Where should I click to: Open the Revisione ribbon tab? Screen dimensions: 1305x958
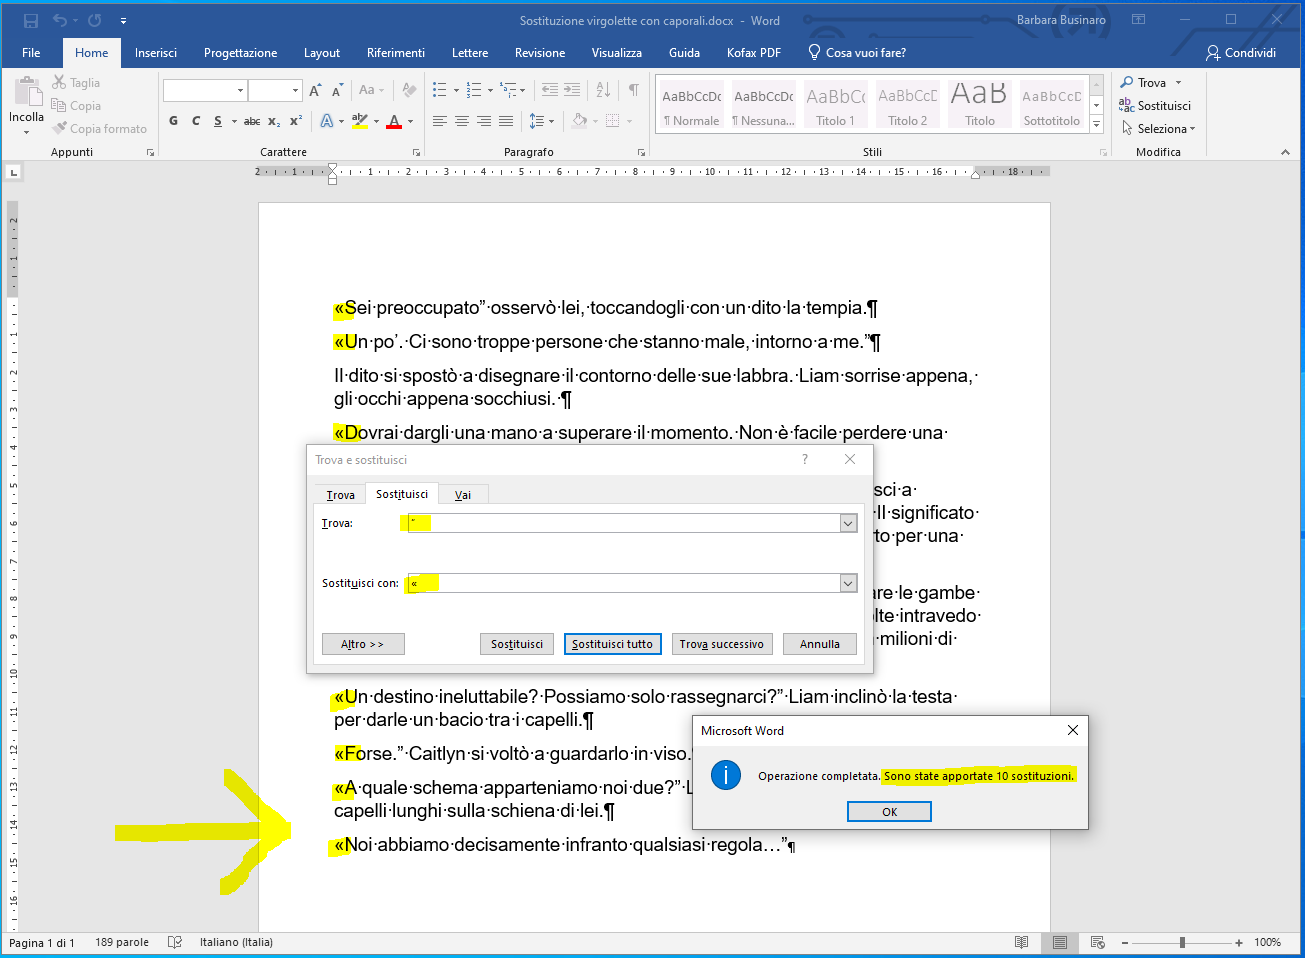pos(539,53)
